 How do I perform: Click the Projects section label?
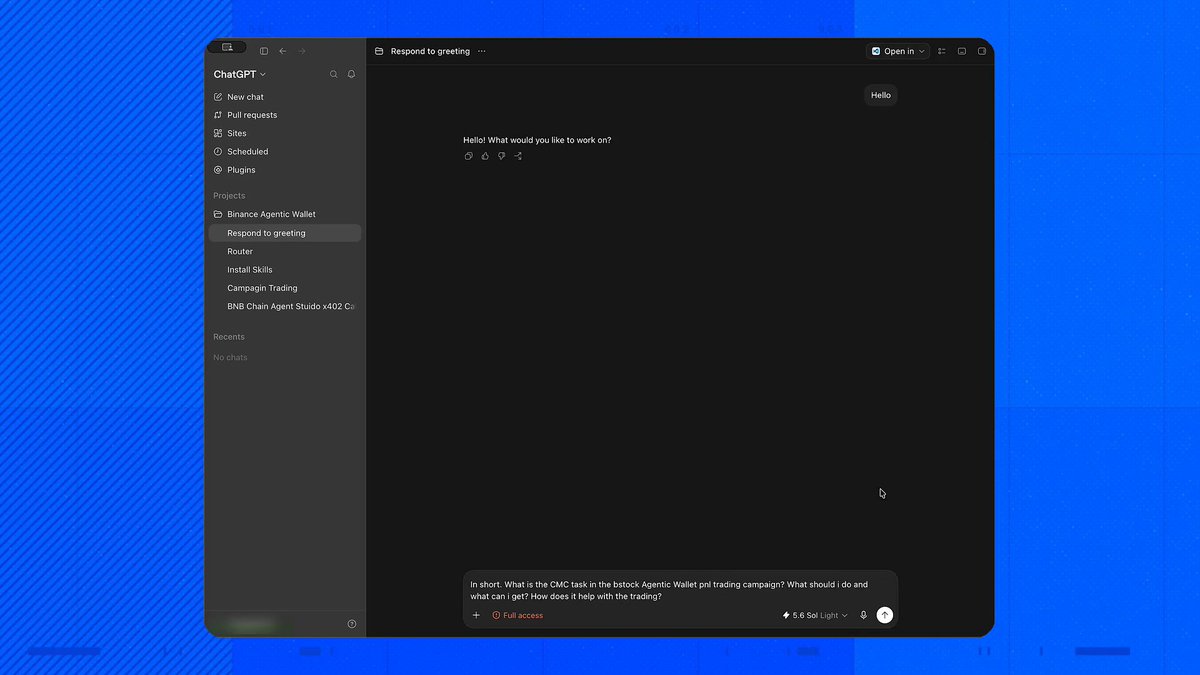[229, 196]
